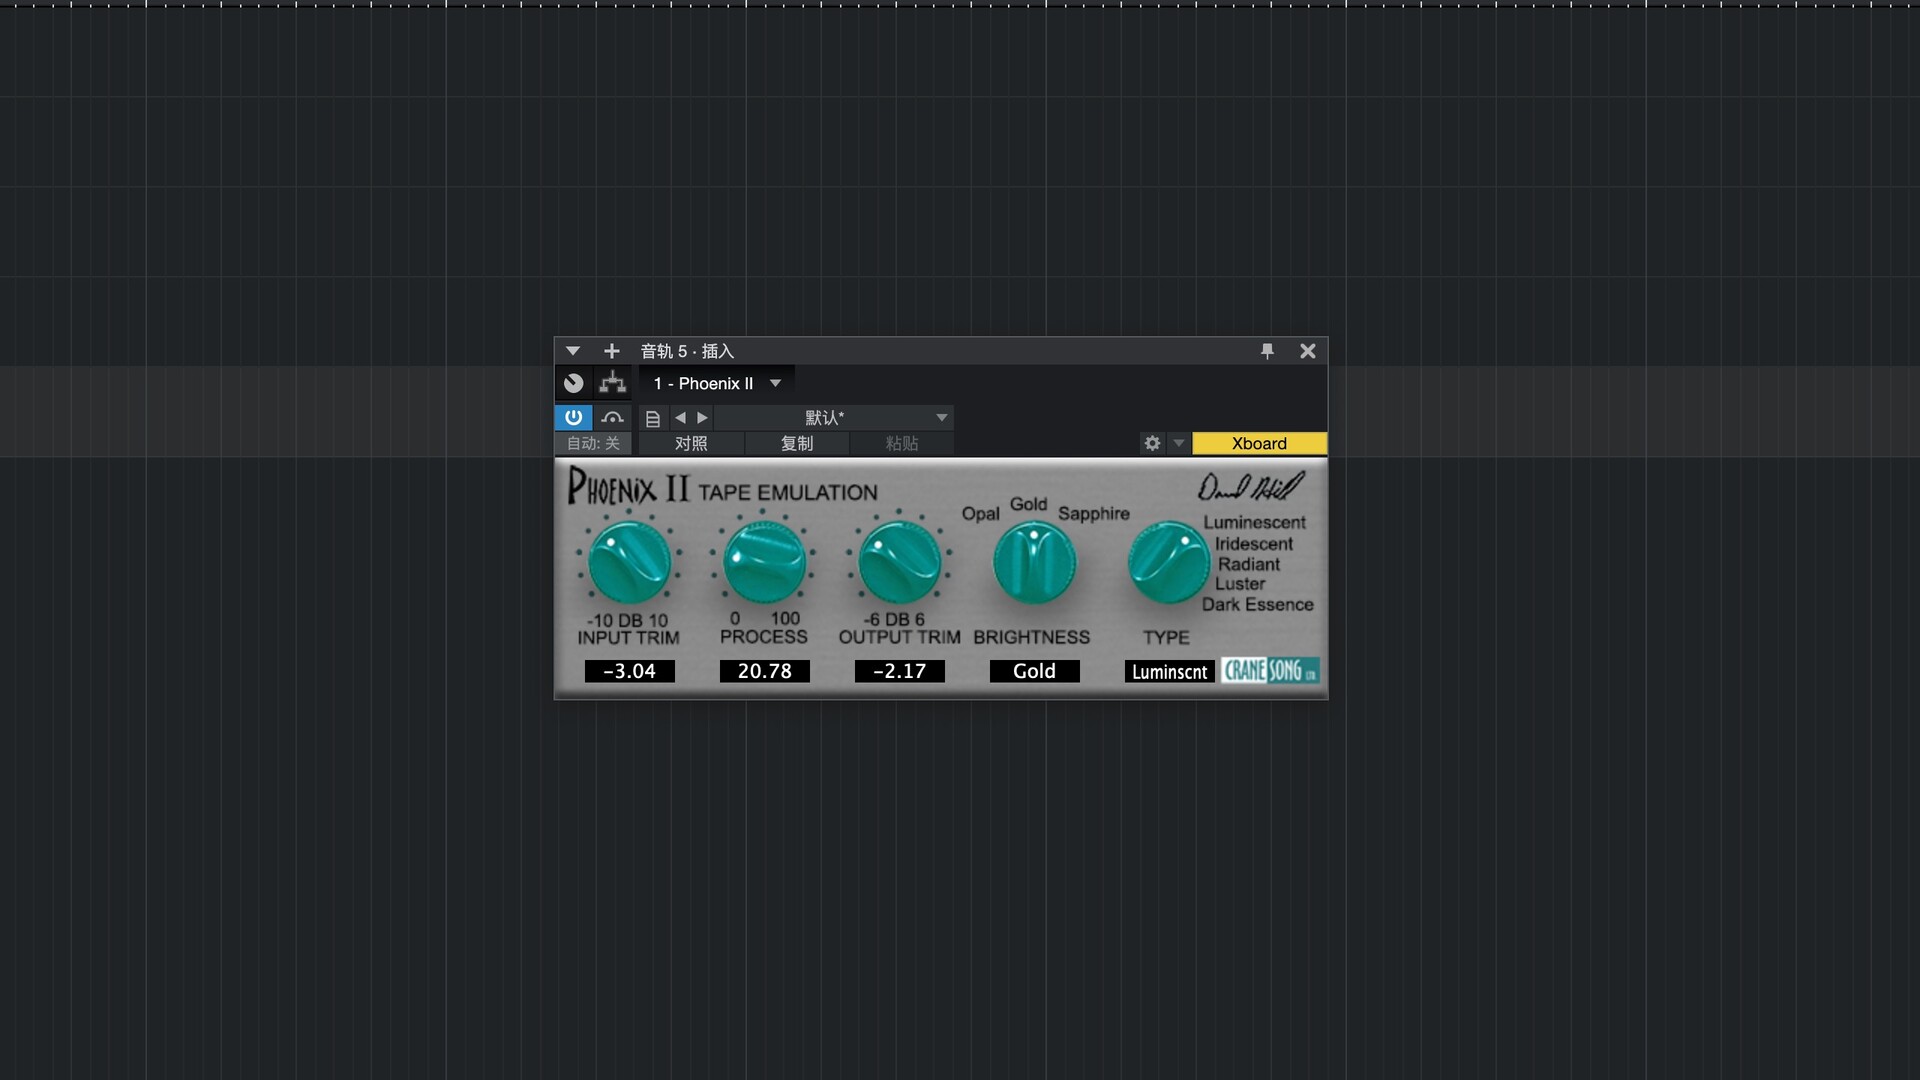Open the window menu triangle at top-left
The image size is (1920, 1080).
pos(573,351)
